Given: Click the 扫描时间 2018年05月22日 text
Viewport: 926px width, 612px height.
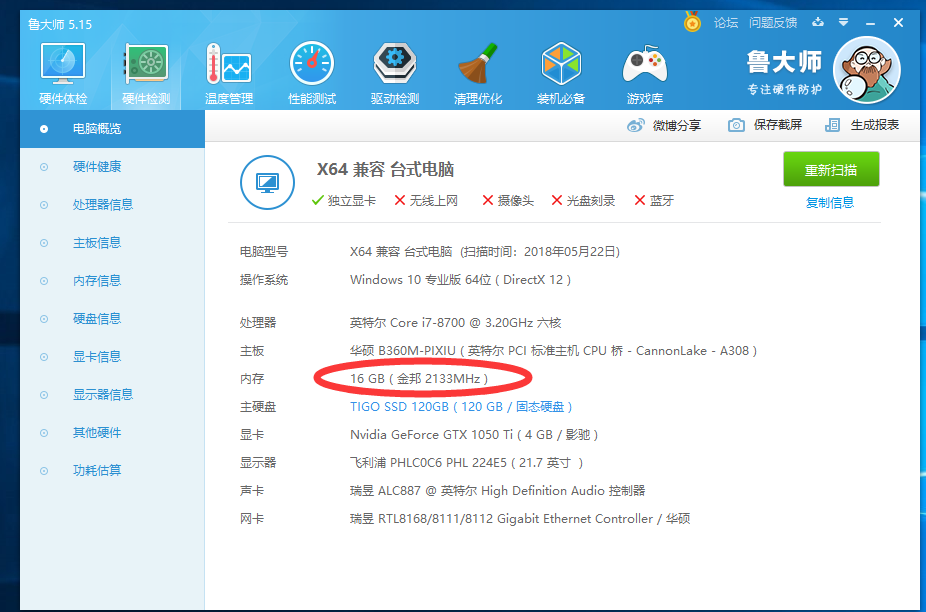Looking at the screenshot, I should [540, 252].
